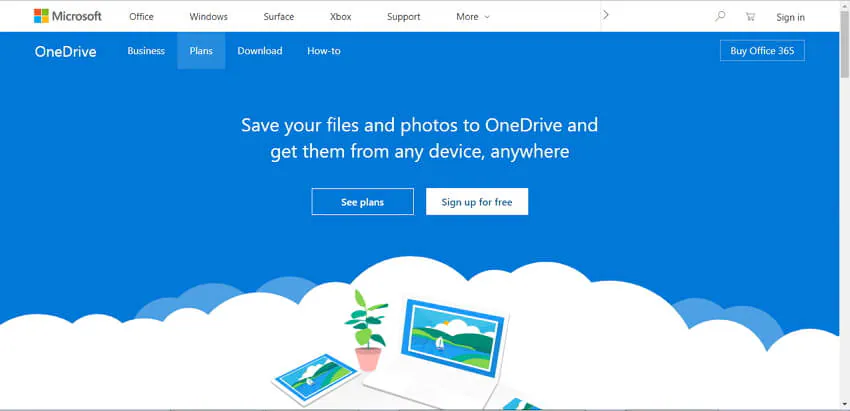Open the Support menu item
The image size is (850, 411).
pos(403,17)
